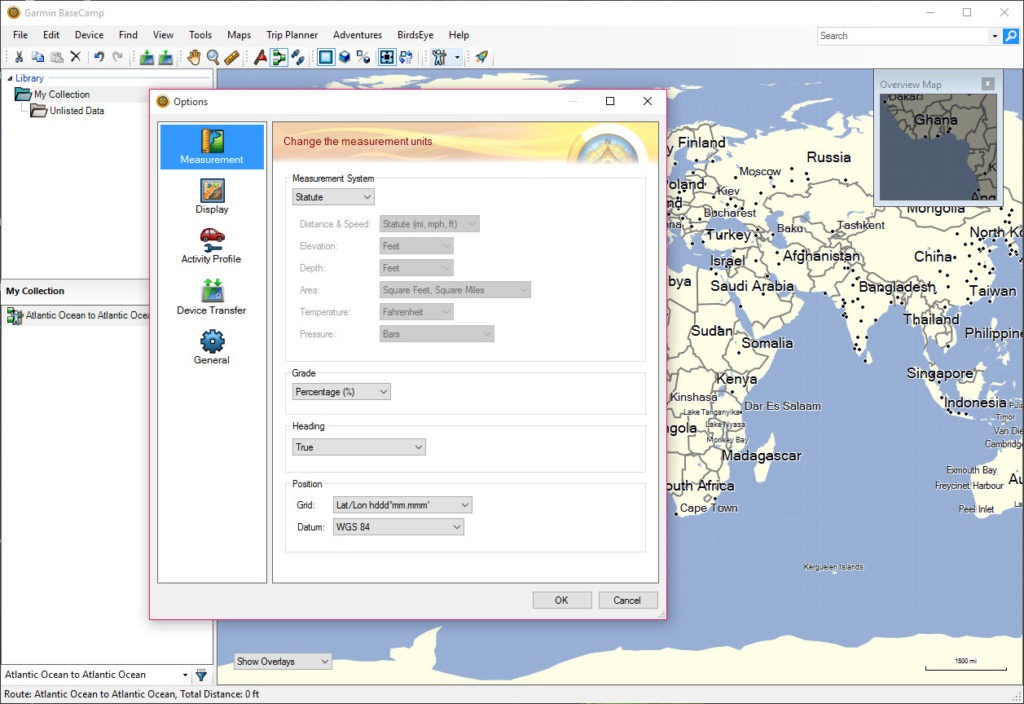The width and height of the screenshot is (1024, 704).
Task: Click the filter funnel icon in the library pane
Action: coord(201,675)
